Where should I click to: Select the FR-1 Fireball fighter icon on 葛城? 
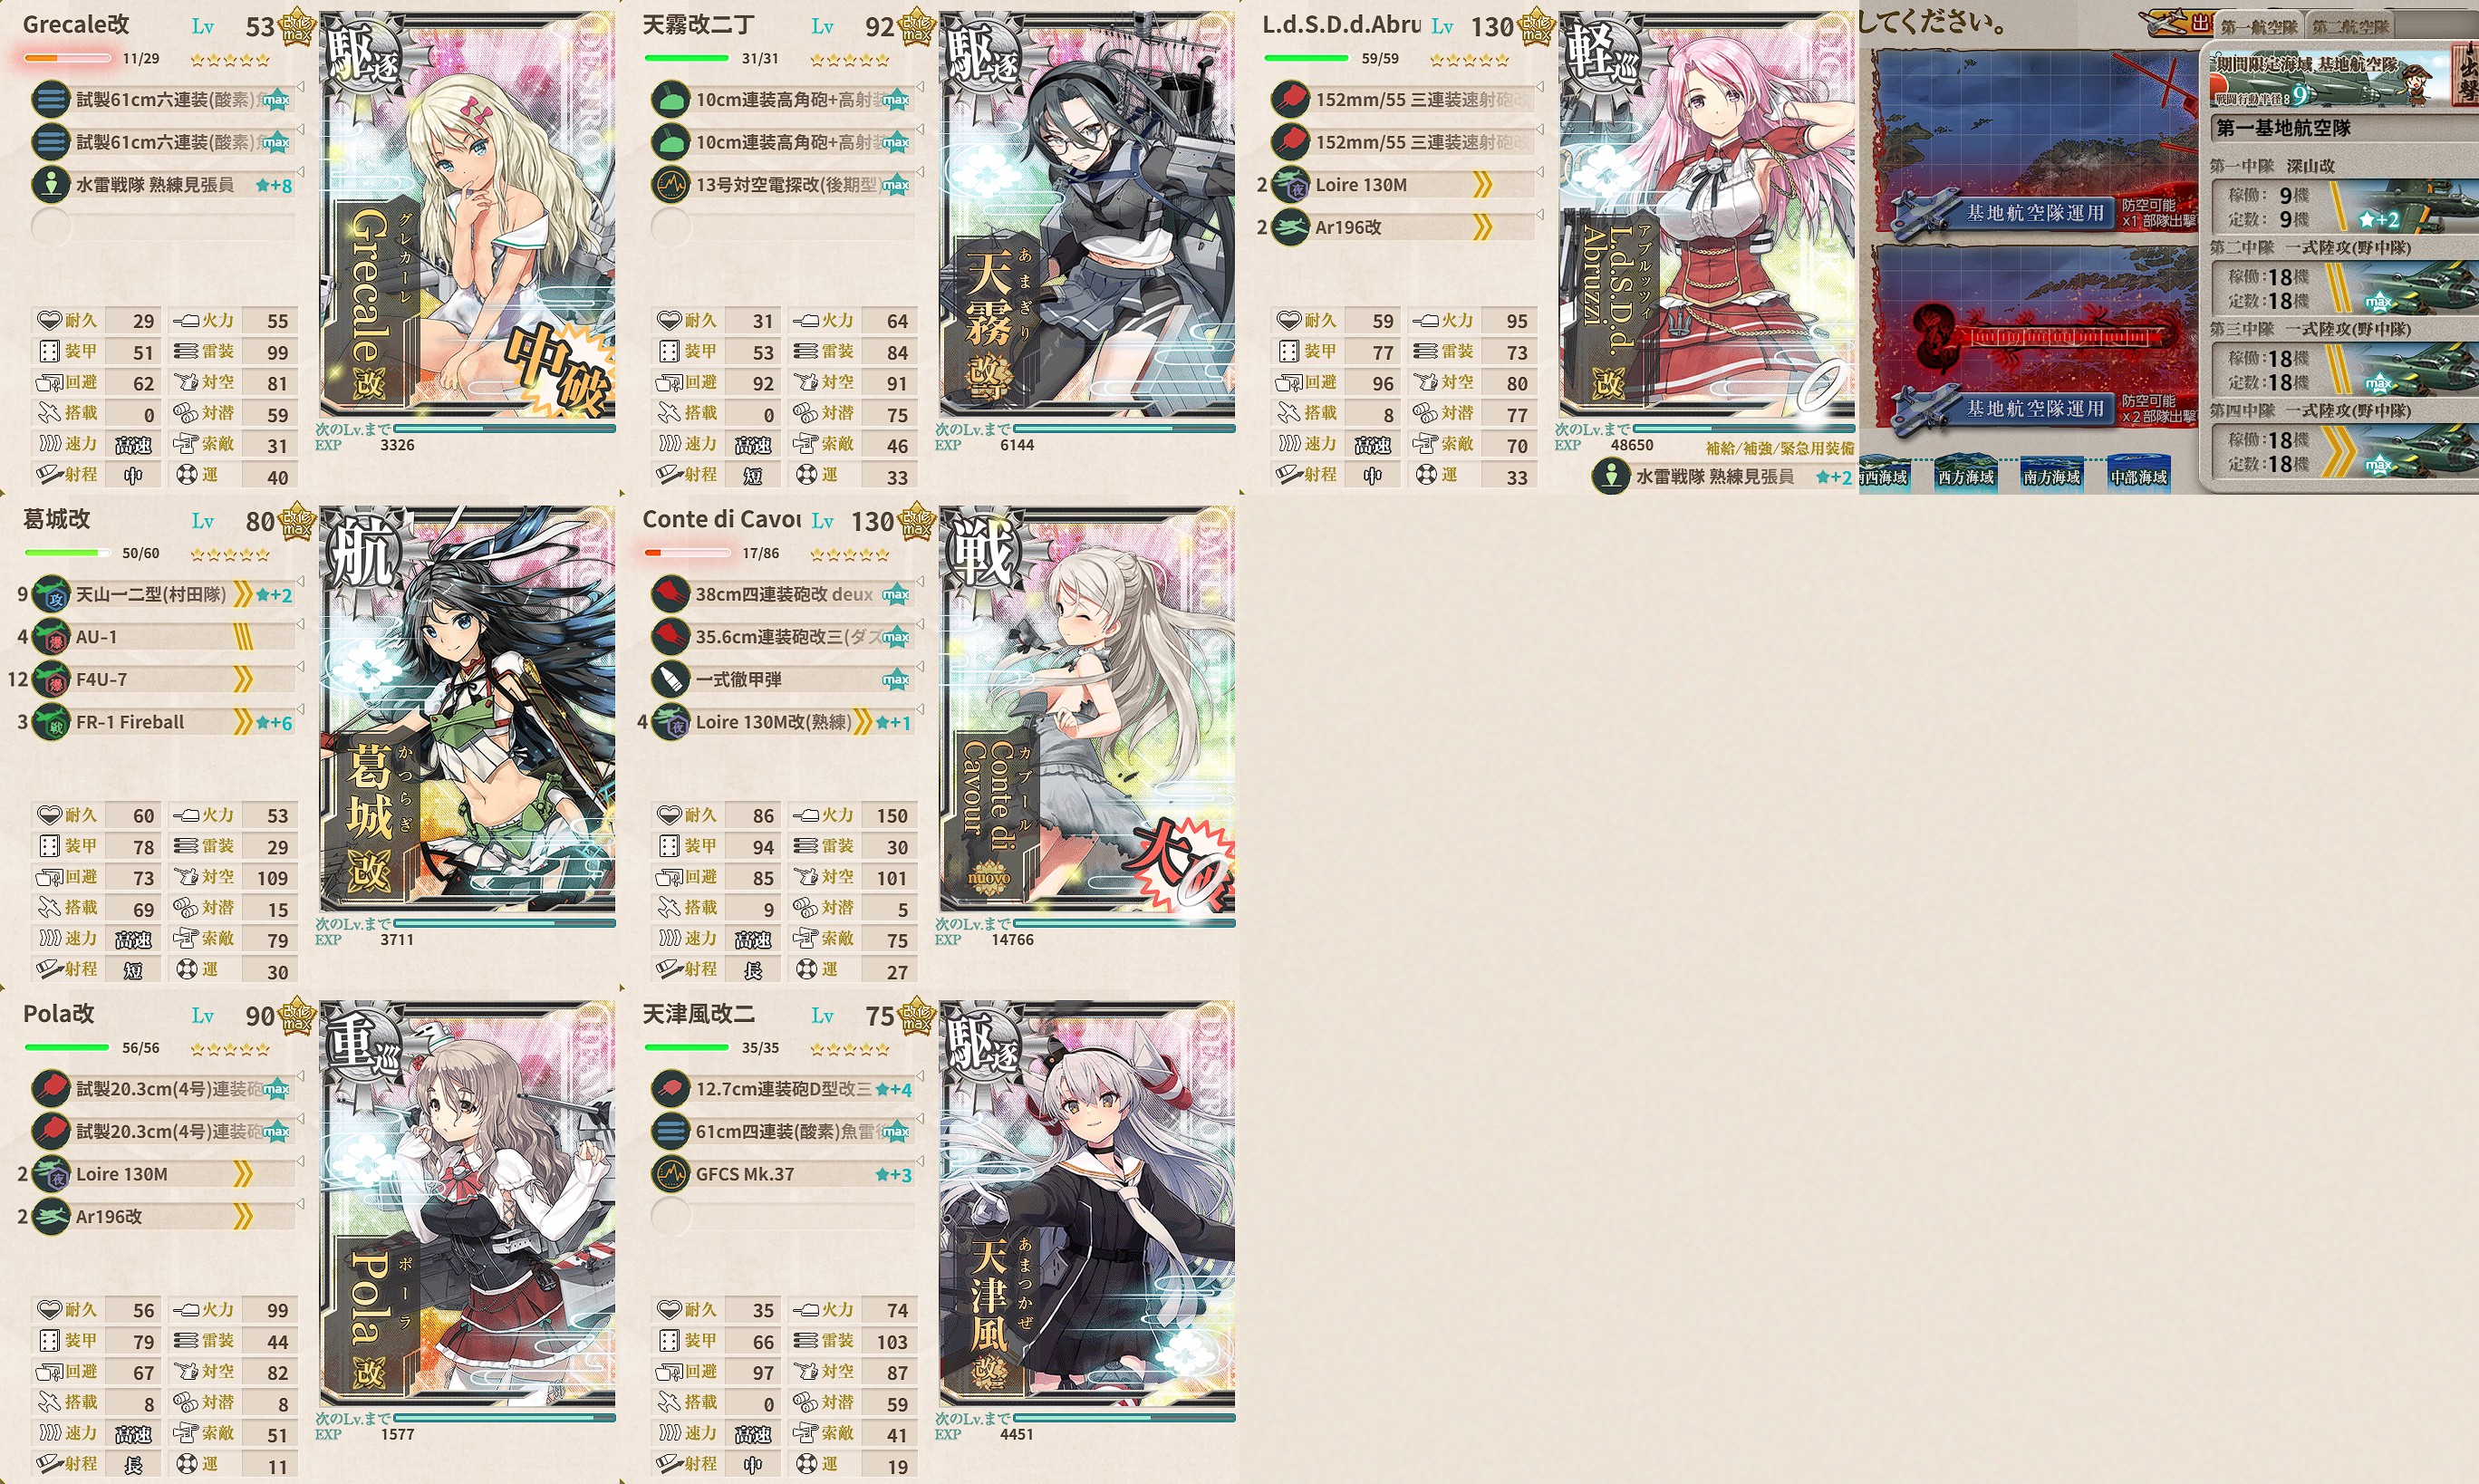click(x=50, y=722)
